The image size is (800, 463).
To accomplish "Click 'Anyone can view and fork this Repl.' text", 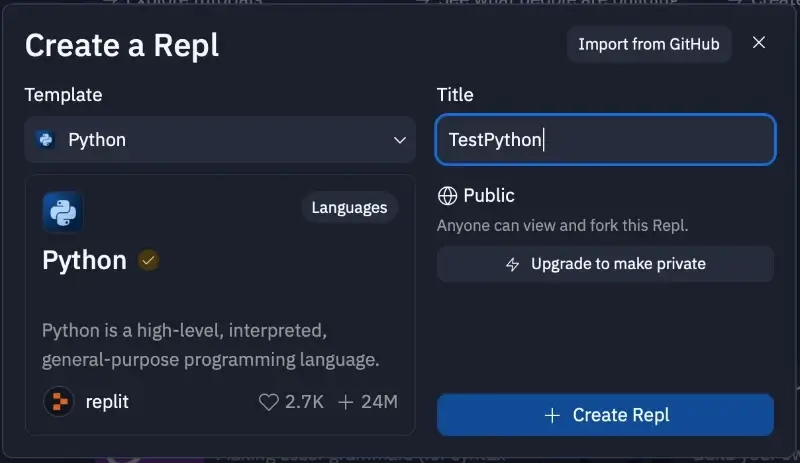I will tap(562, 226).
